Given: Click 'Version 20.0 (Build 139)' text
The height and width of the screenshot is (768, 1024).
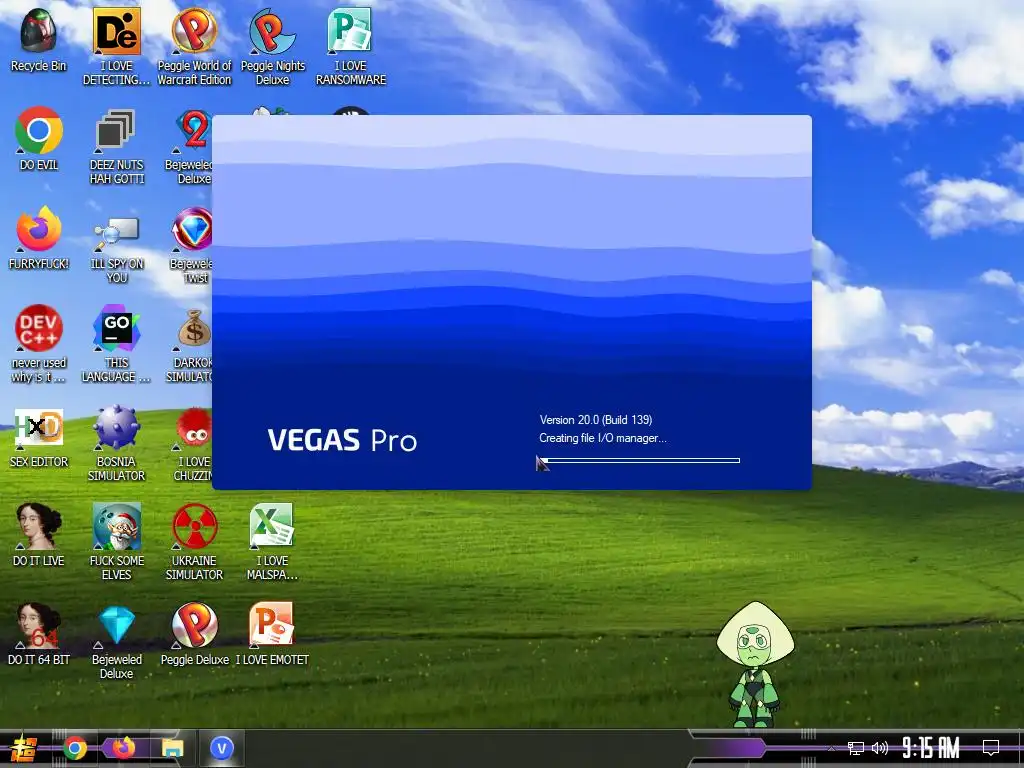Looking at the screenshot, I should [x=596, y=420].
